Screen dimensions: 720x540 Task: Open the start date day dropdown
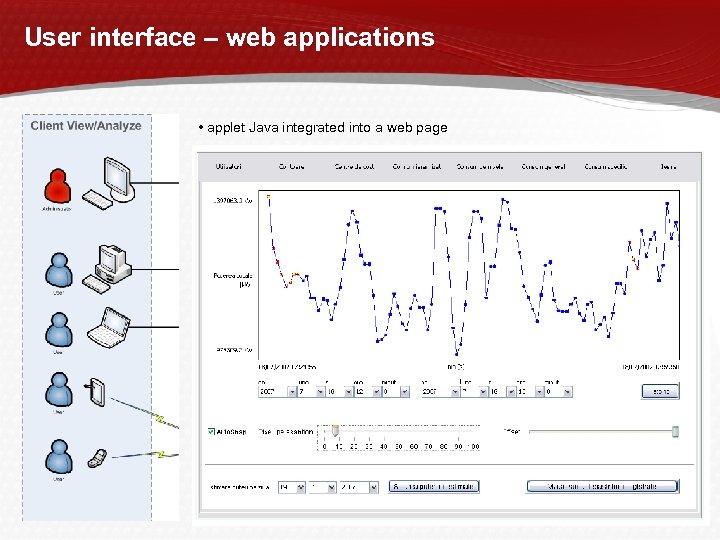click(340, 392)
